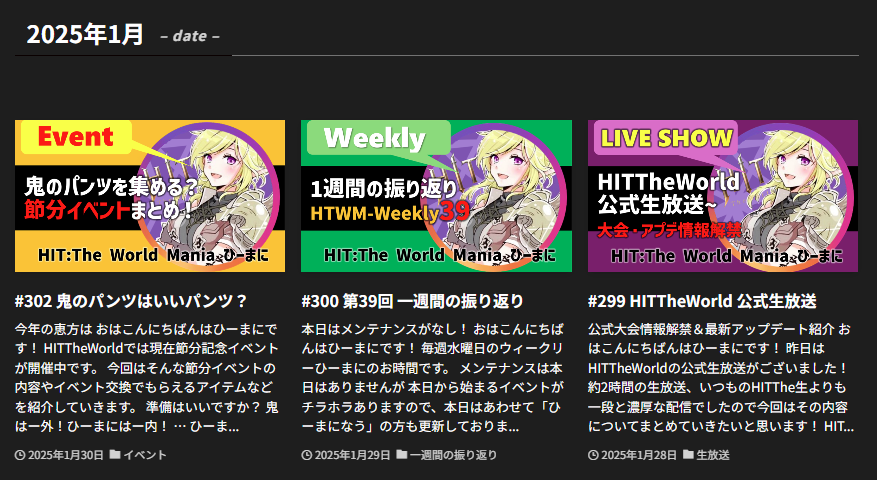
Task: Click the date text 2025年1月30日
Action: pyautogui.click(x=66, y=455)
